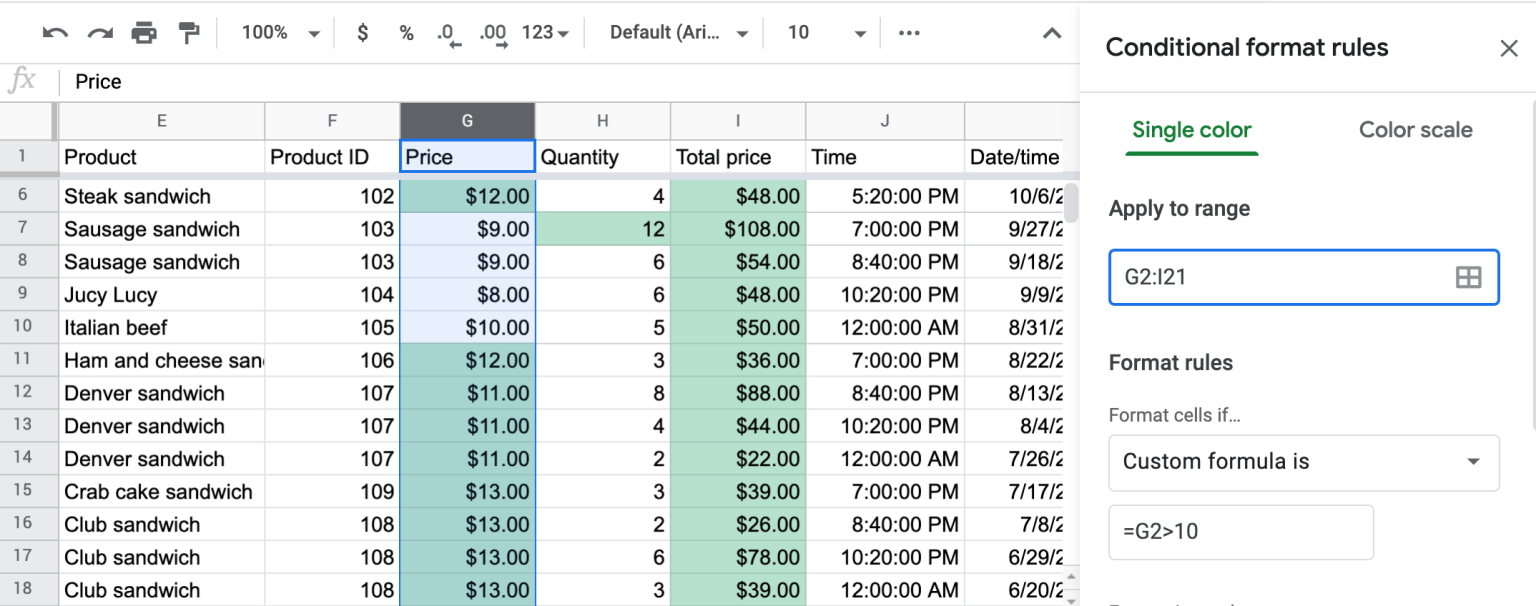The height and width of the screenshot is (606, 1536).
Task: Select the Single color tab
Action: tap(1191, 130)
